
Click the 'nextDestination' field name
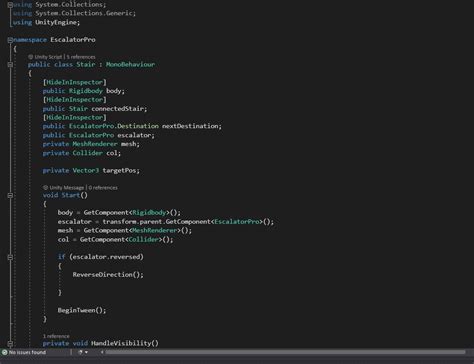pos(190,126)
